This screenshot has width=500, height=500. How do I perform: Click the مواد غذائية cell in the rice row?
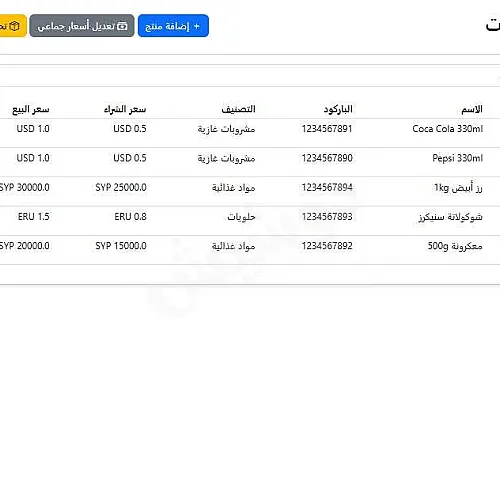pyautogui.click(x=234, y=188)
